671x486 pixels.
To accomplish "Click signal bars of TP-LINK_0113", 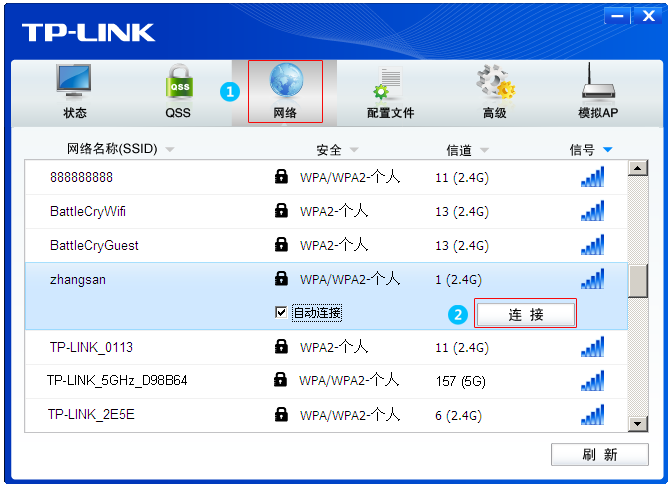I will tap(593, 347).
